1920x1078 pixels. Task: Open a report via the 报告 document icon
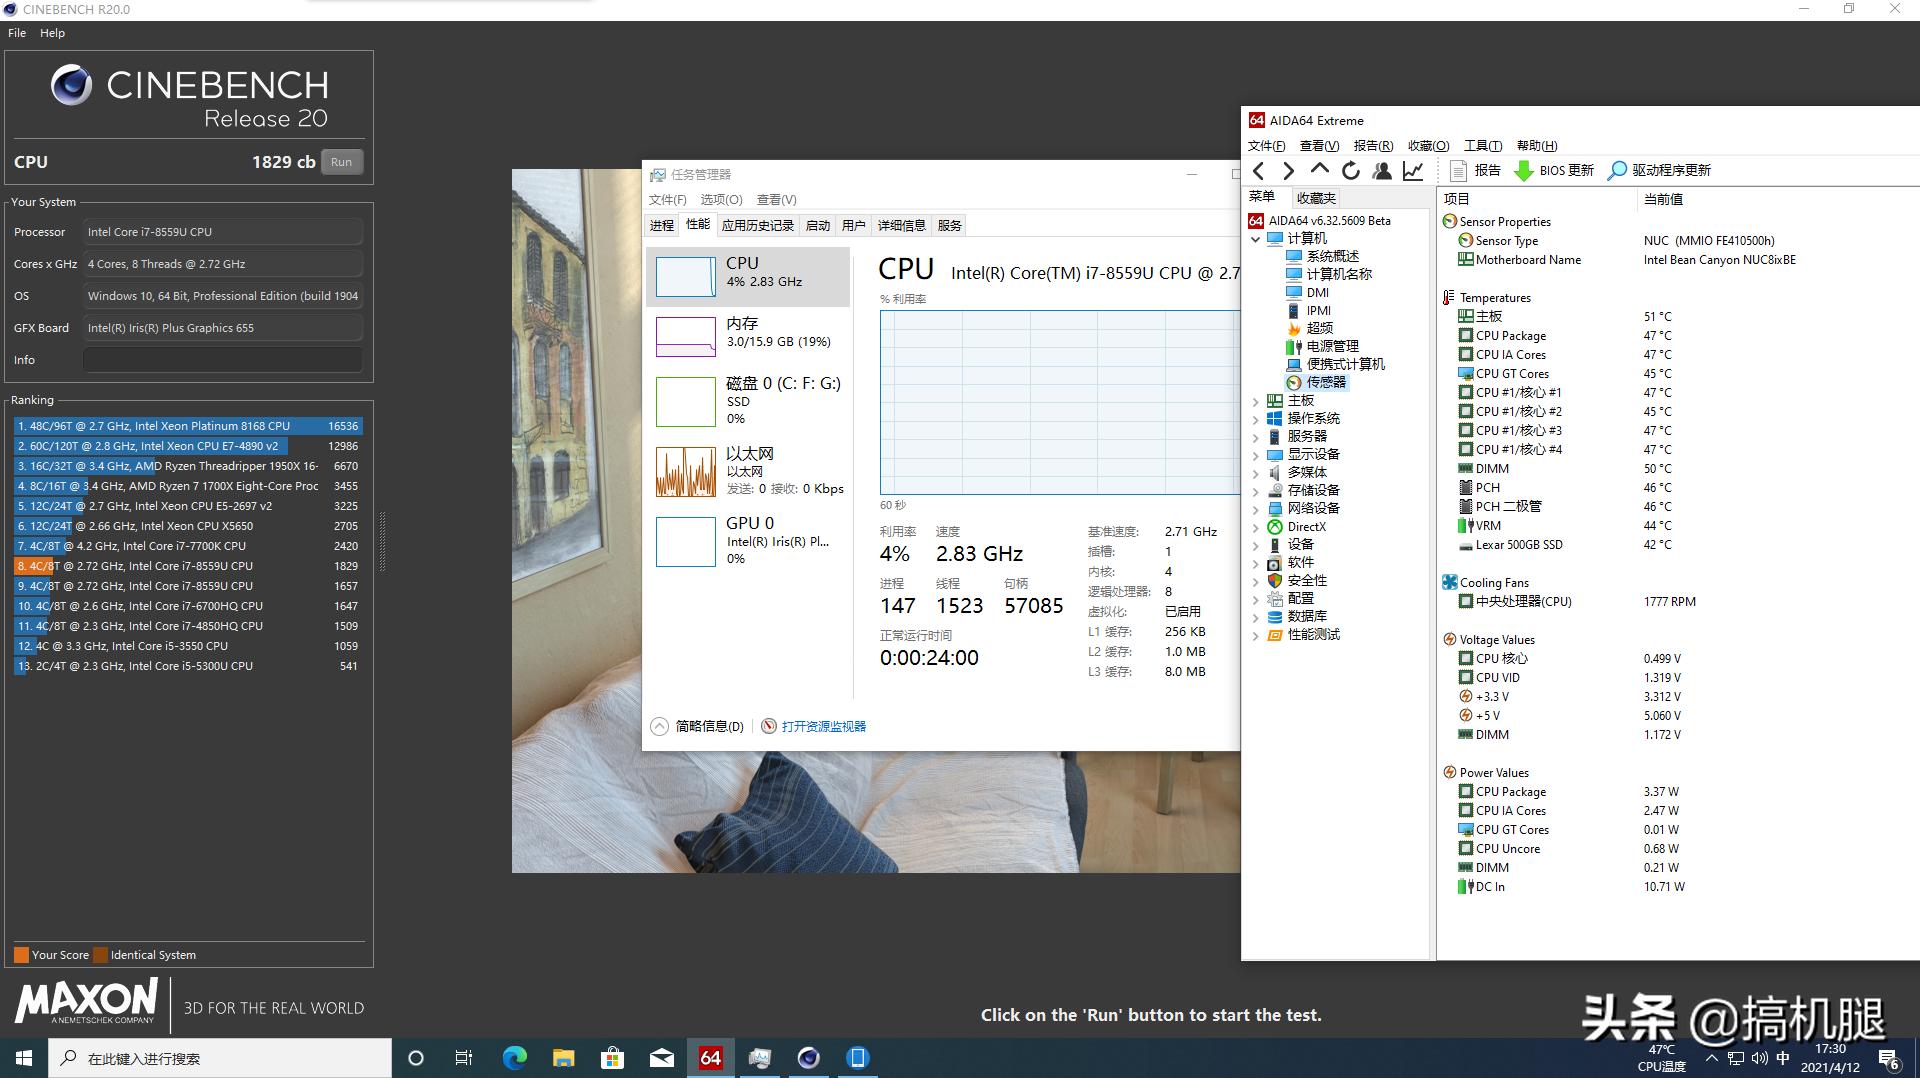(1460, 170)
